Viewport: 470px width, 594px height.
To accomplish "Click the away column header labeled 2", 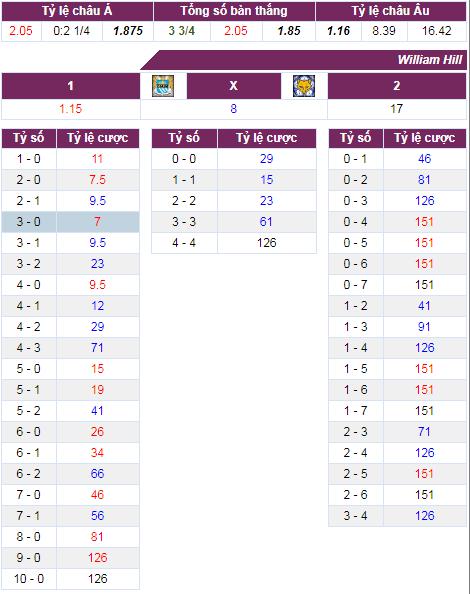I will pos(397,86).
